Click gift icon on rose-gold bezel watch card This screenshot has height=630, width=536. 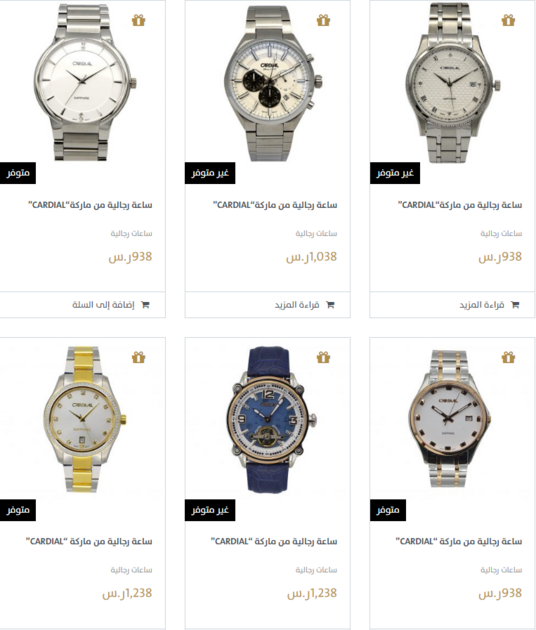(508, 357)
